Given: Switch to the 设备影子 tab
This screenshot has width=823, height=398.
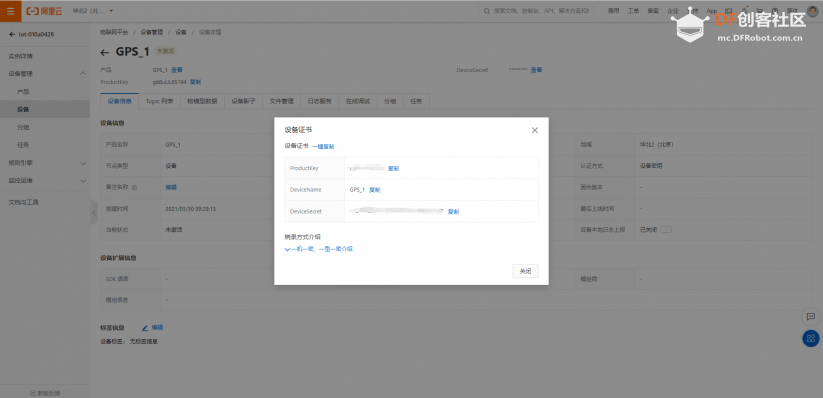Looking at the screenshot, I should click(x=244, y=101).
